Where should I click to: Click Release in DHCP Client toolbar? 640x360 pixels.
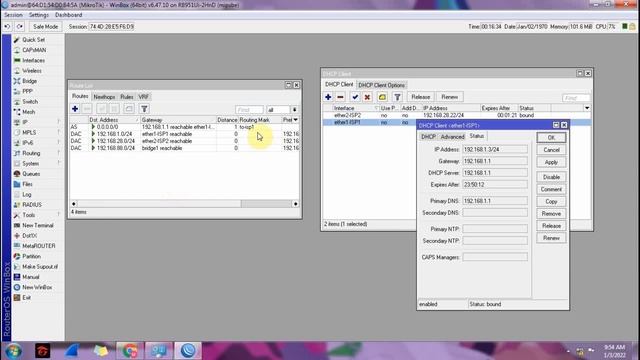420,97
